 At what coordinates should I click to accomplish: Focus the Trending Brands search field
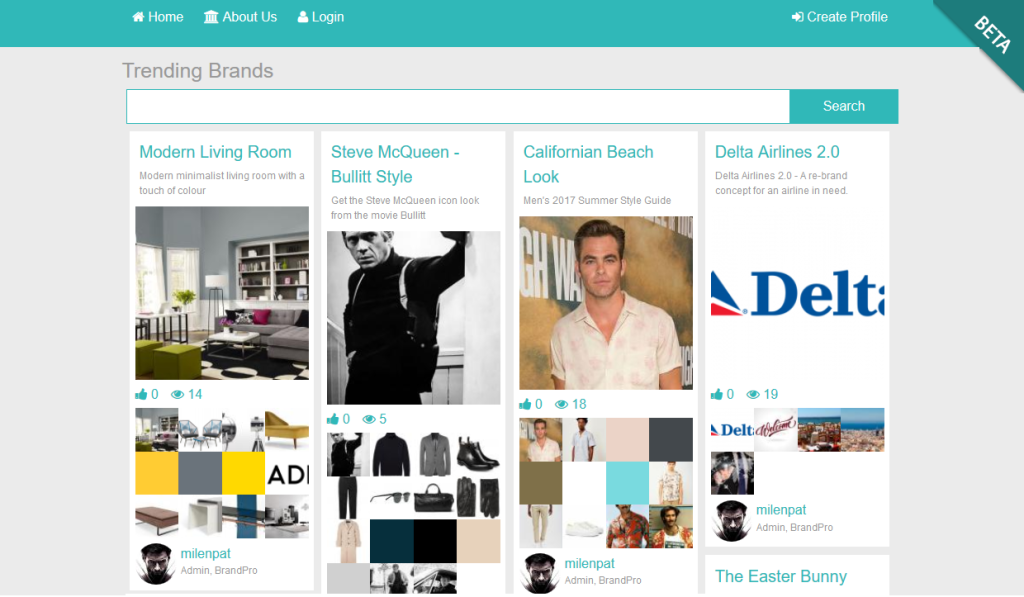tap(458, 106)
